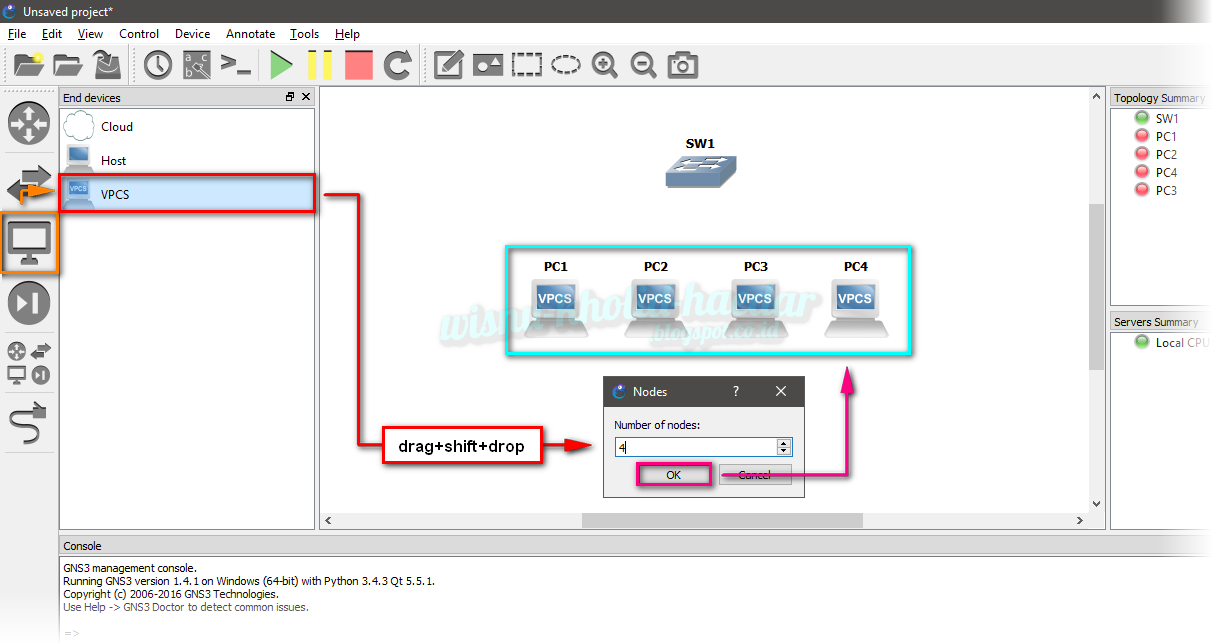
Task: Open console to all devices icon
Action: [x=236, y=65]
